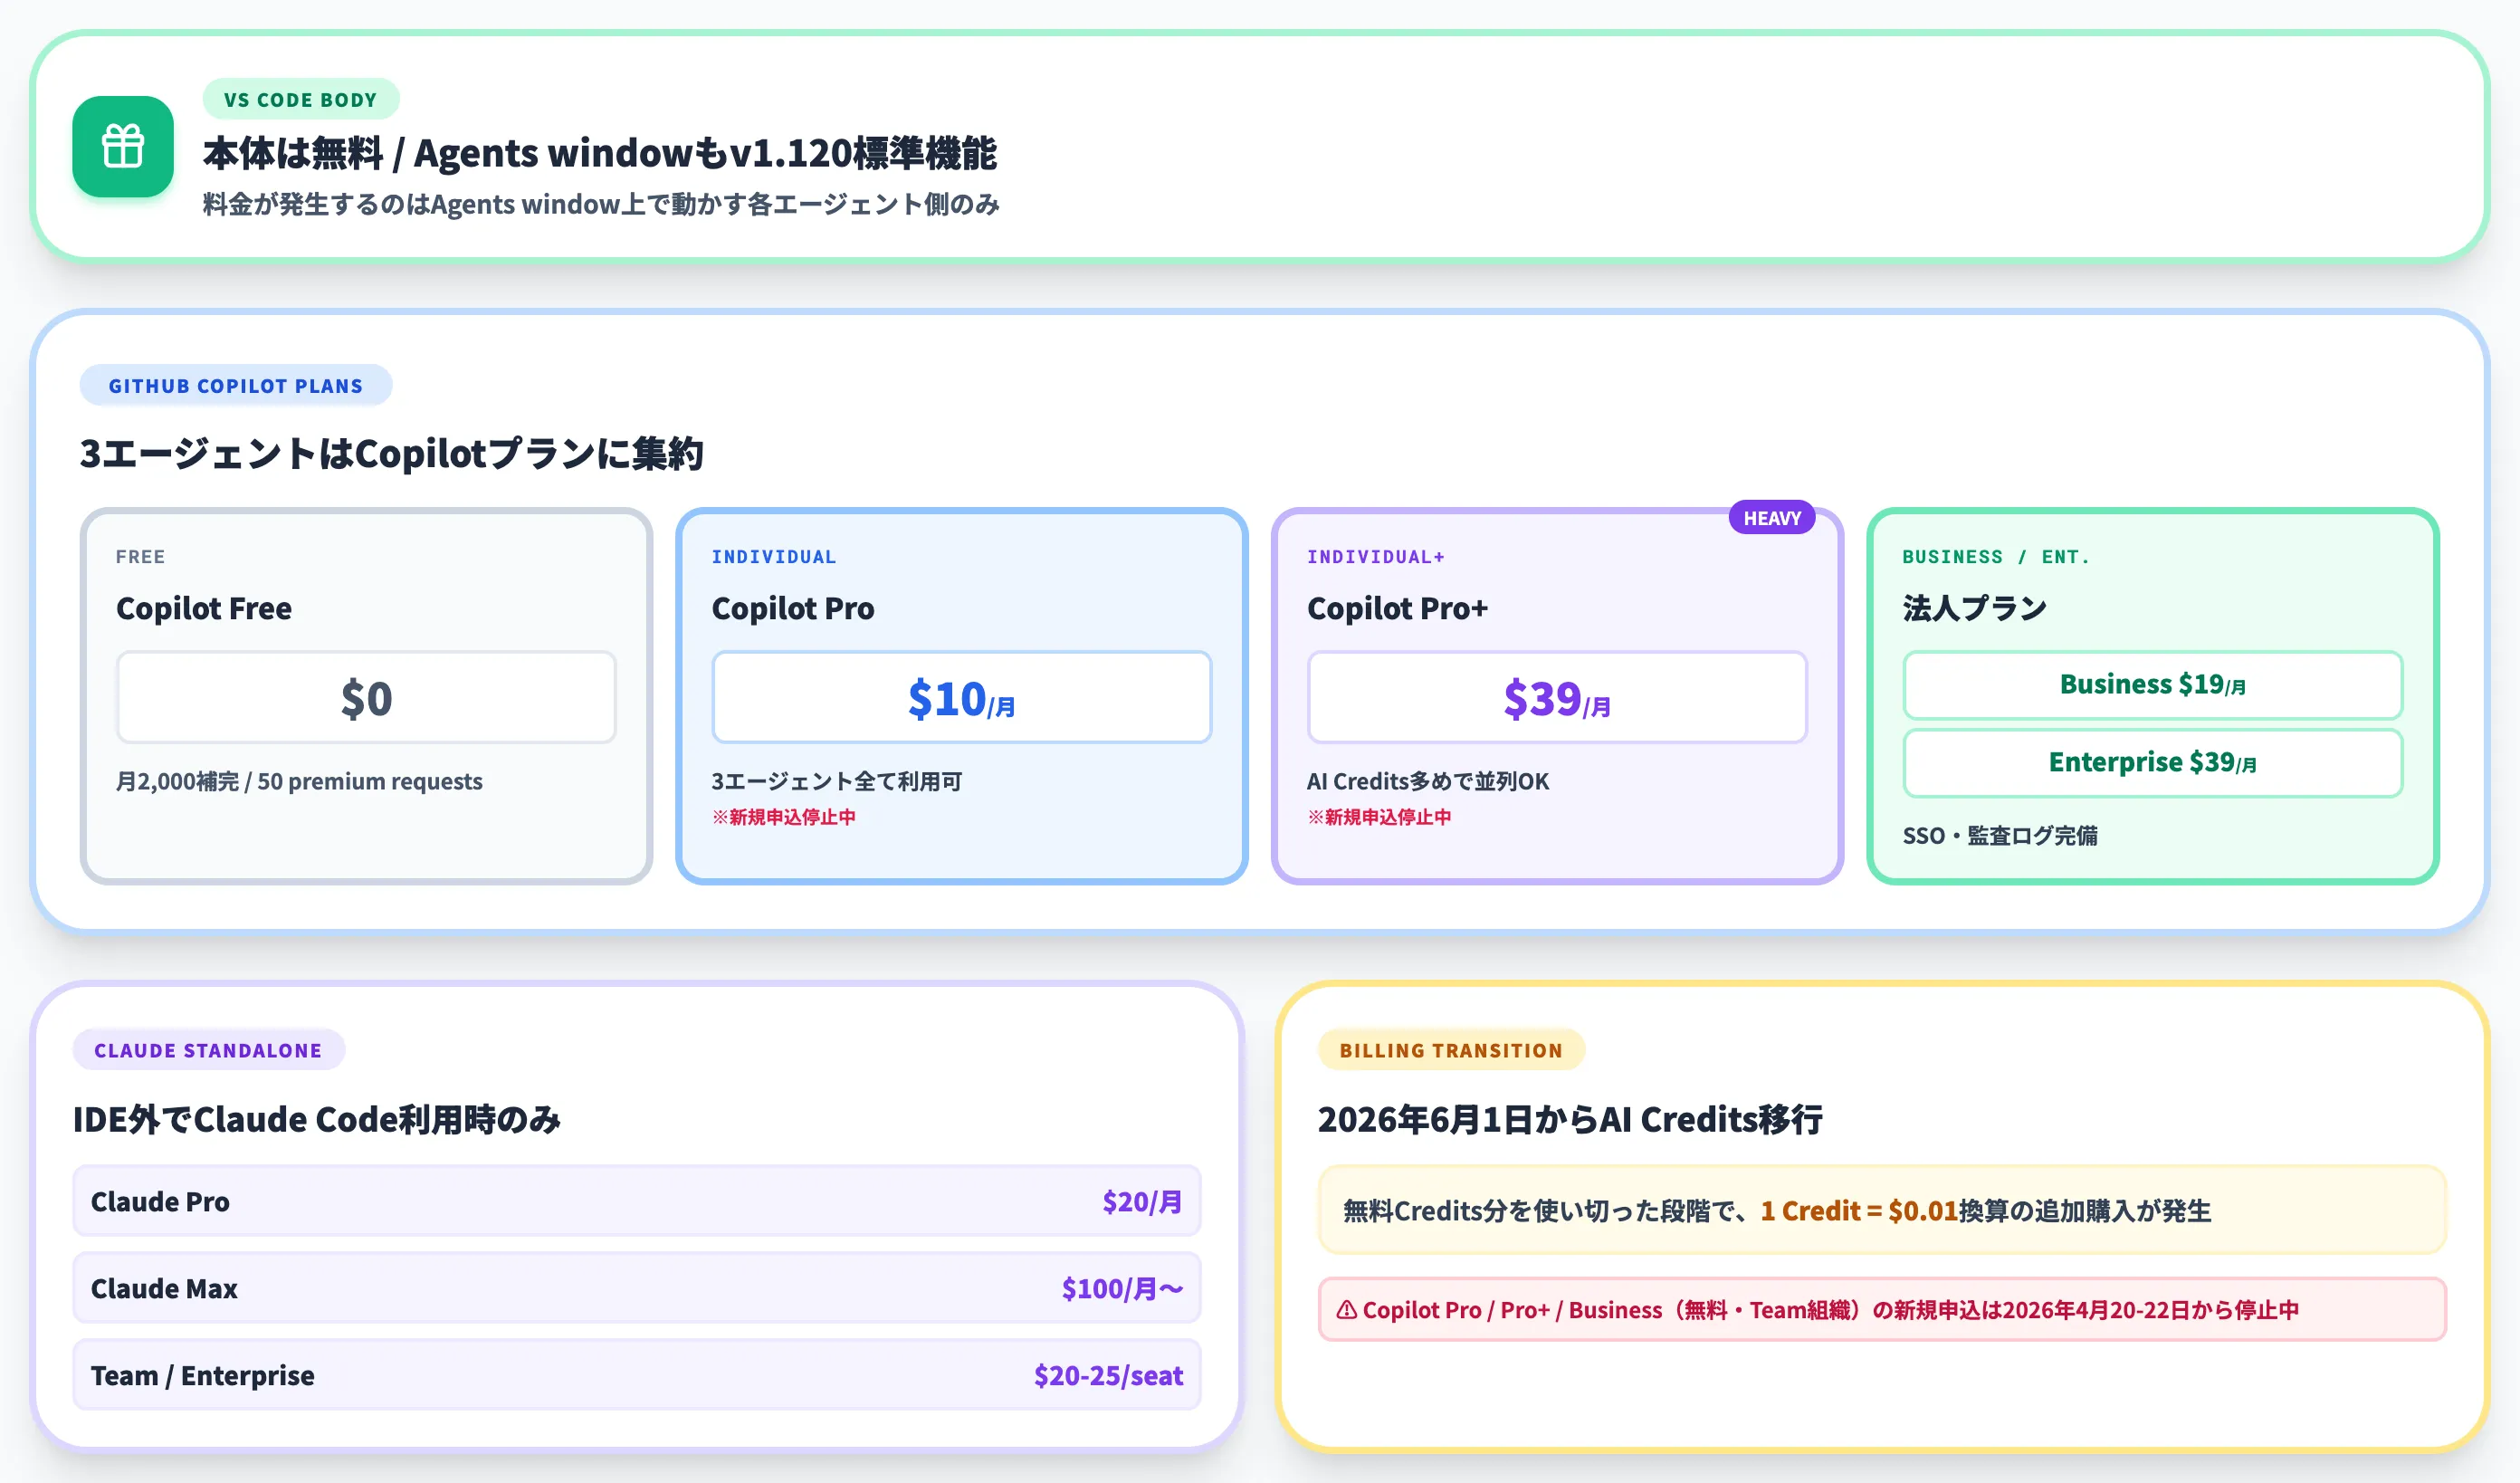Click the CLAUDE STANDALONE badge

pos(208,1050)
